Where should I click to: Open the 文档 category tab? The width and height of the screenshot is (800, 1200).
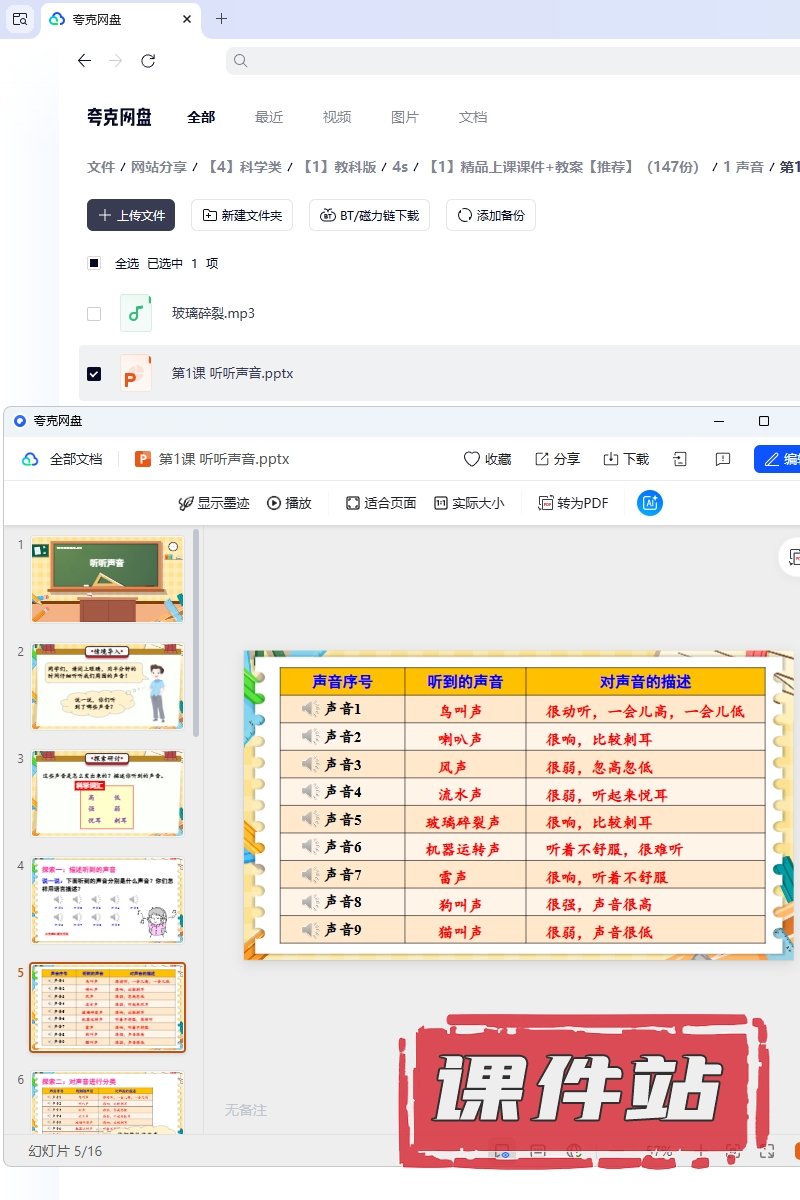pyautogui.click(x=473, y=117)
